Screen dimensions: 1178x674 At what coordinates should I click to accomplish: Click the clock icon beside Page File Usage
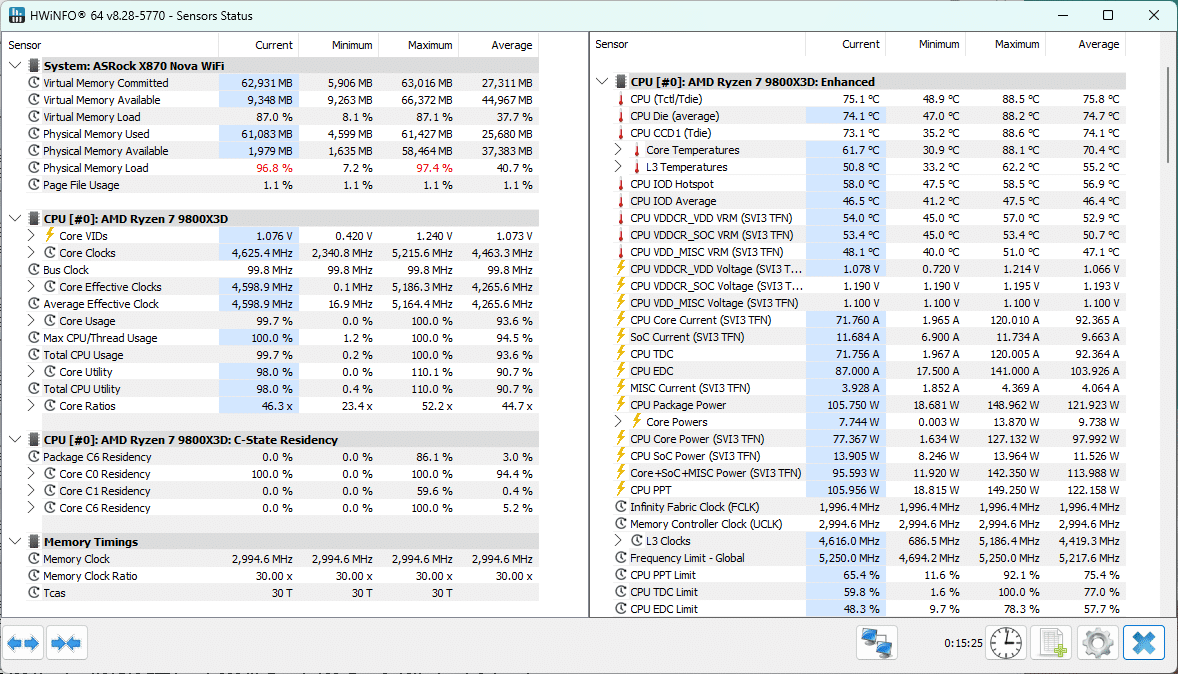click(x=34, y=185)
